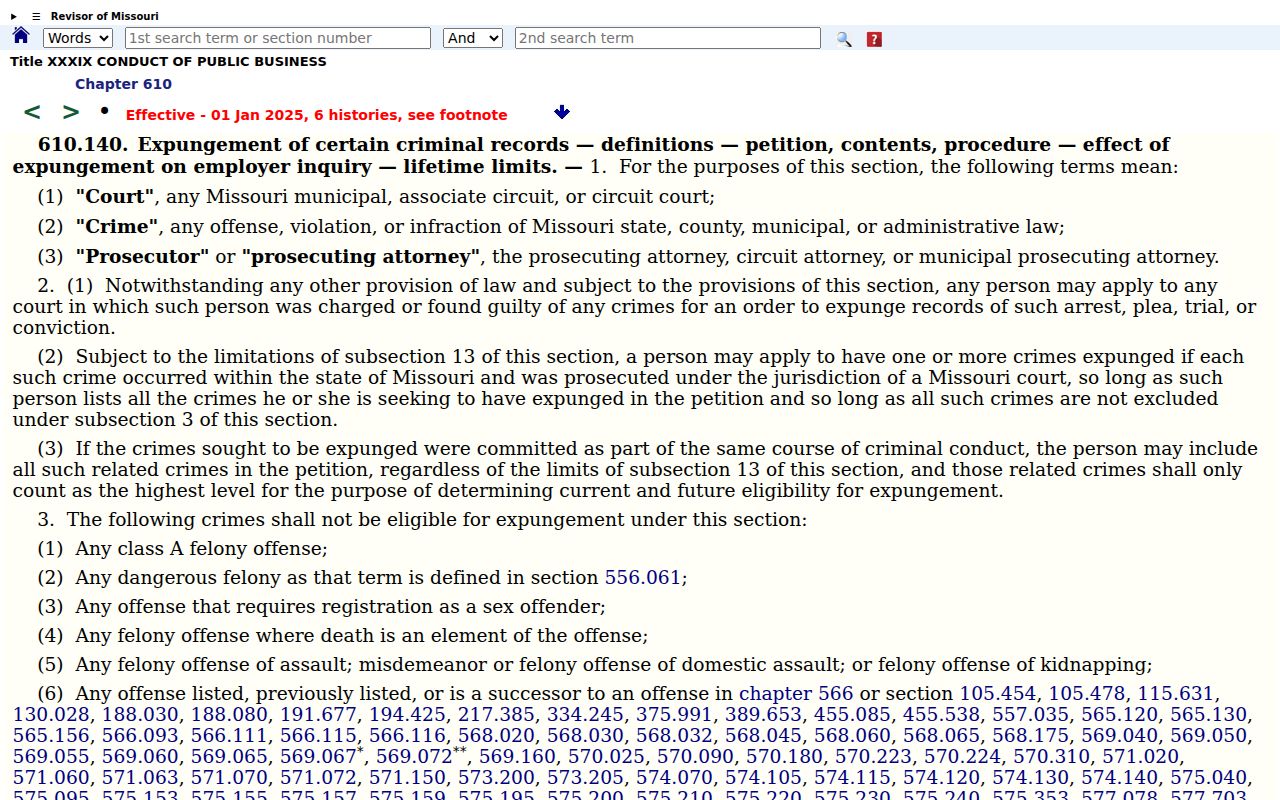Viewport: 1280px width, 800px height.
Task: Select the 610.140 section number heading
Action: 84,144
